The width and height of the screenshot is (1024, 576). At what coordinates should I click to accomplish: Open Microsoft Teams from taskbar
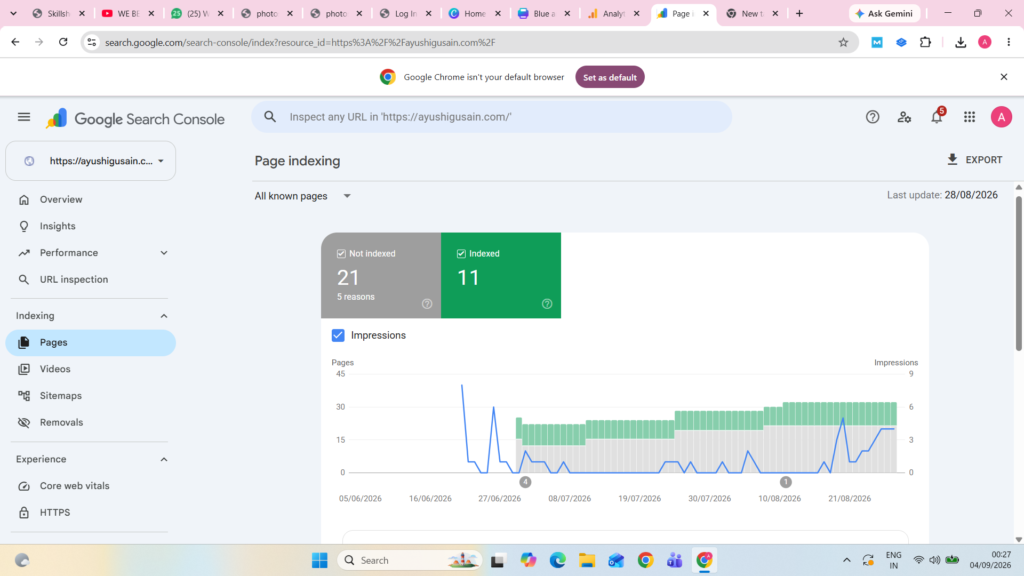click(x=675, y=560)
